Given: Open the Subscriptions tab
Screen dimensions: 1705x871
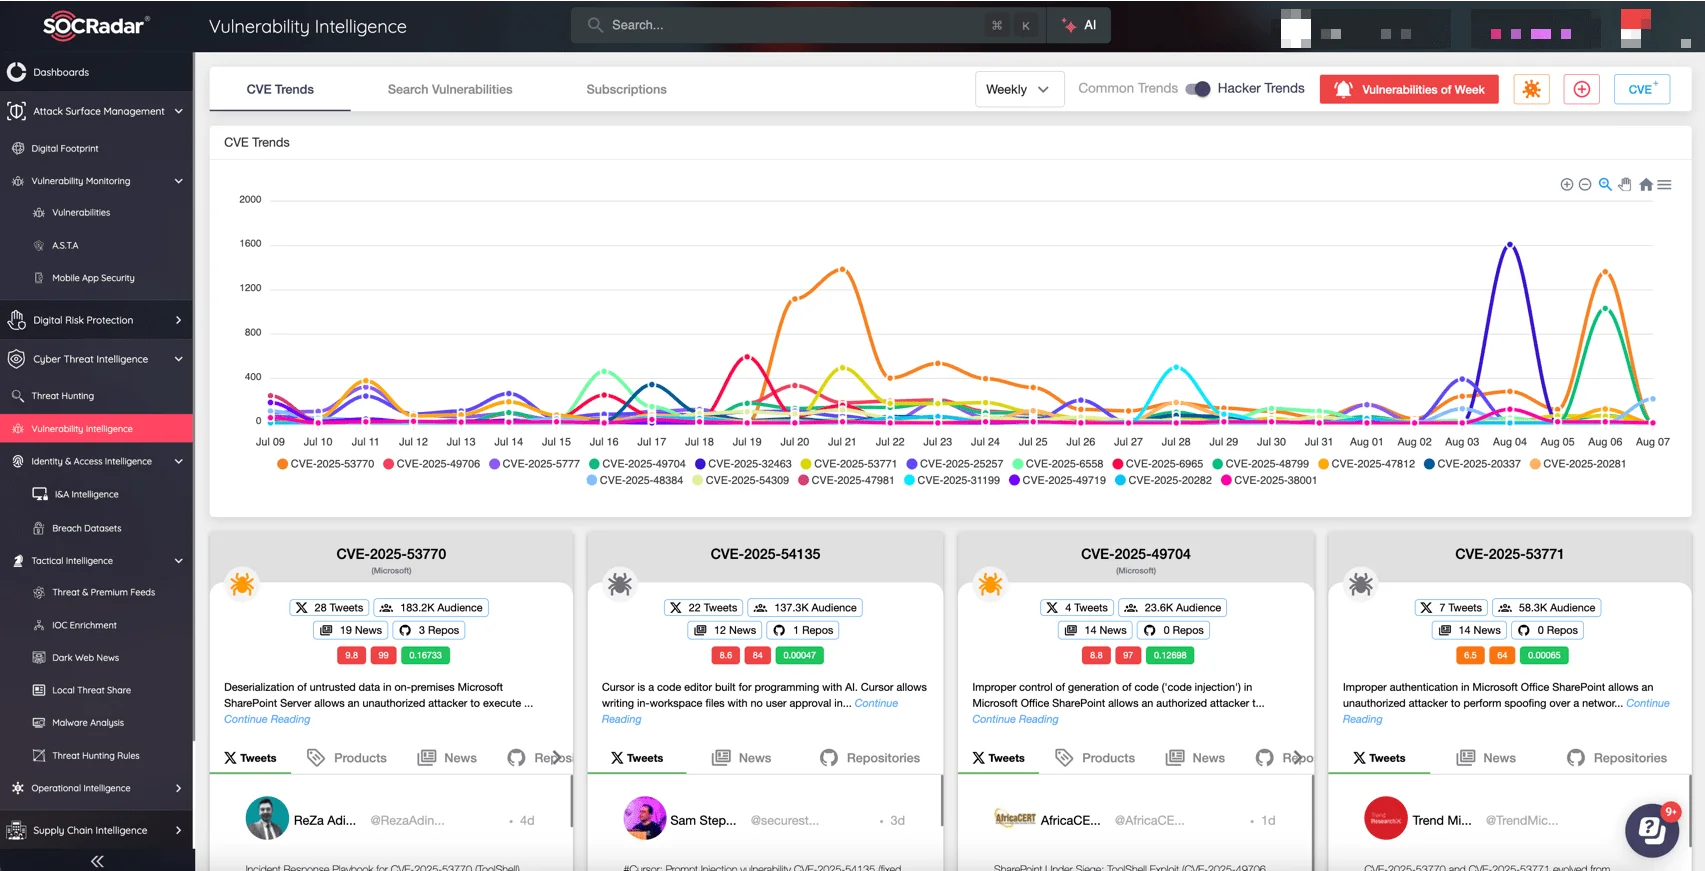Looking at the screenshot, I should (626, 89).
